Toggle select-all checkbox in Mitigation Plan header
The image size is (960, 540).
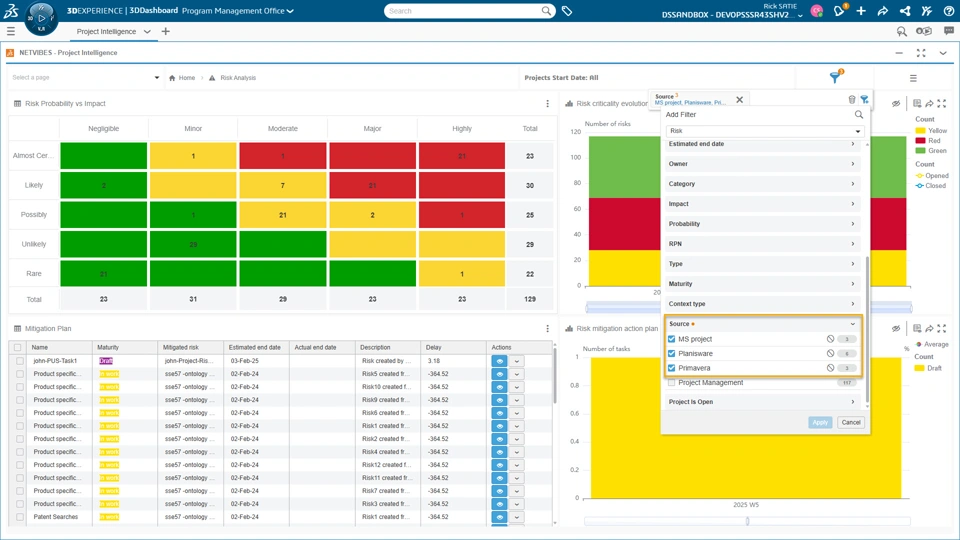click(18, 347)
